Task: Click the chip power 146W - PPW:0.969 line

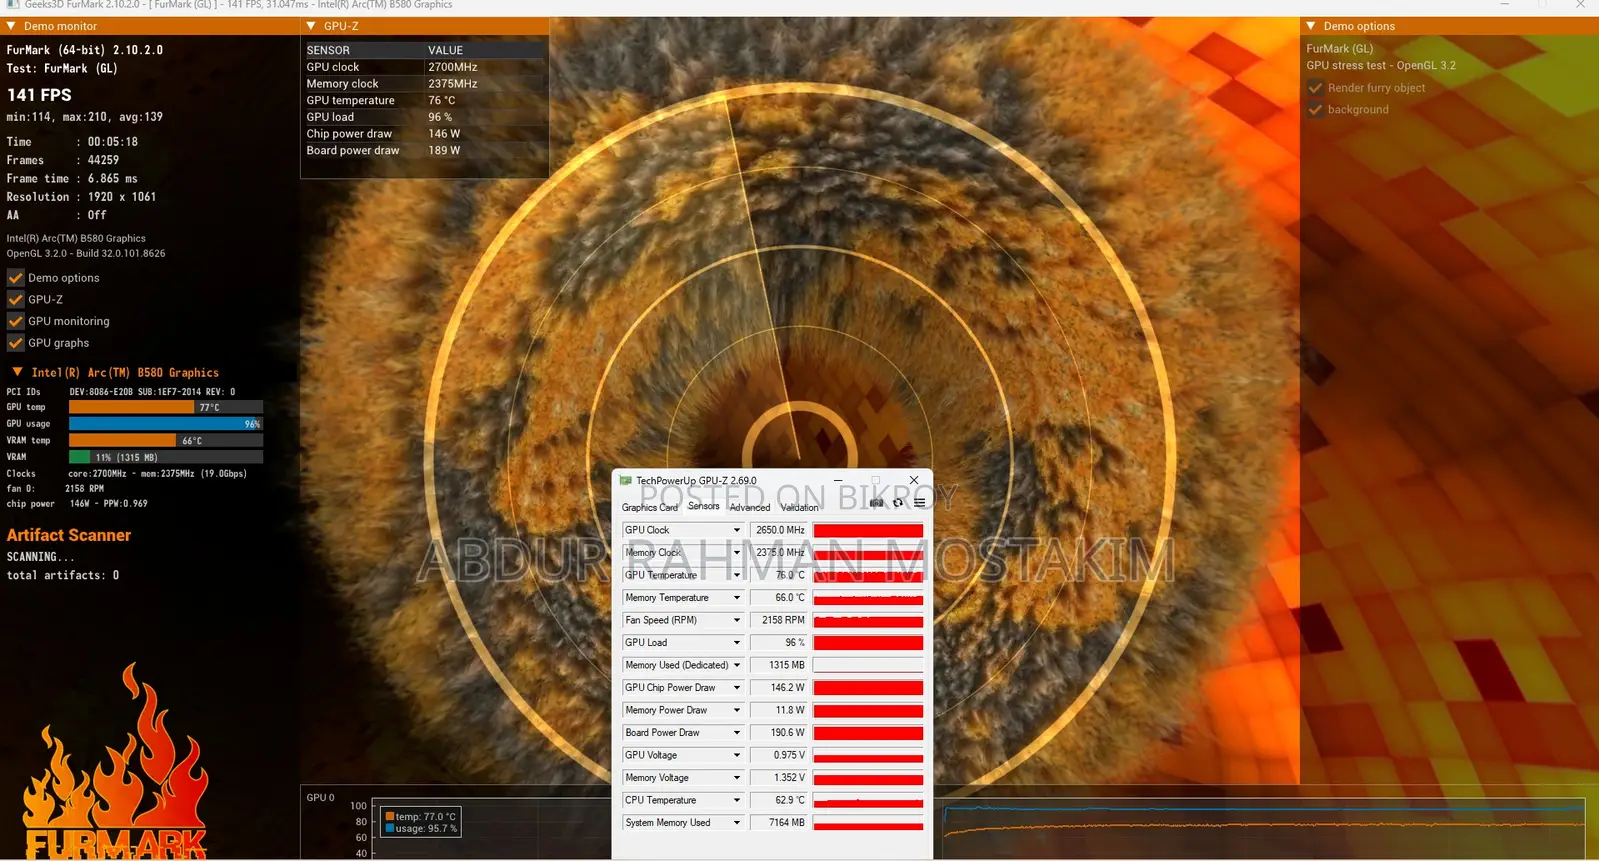Action: click(x=77, y=504)
